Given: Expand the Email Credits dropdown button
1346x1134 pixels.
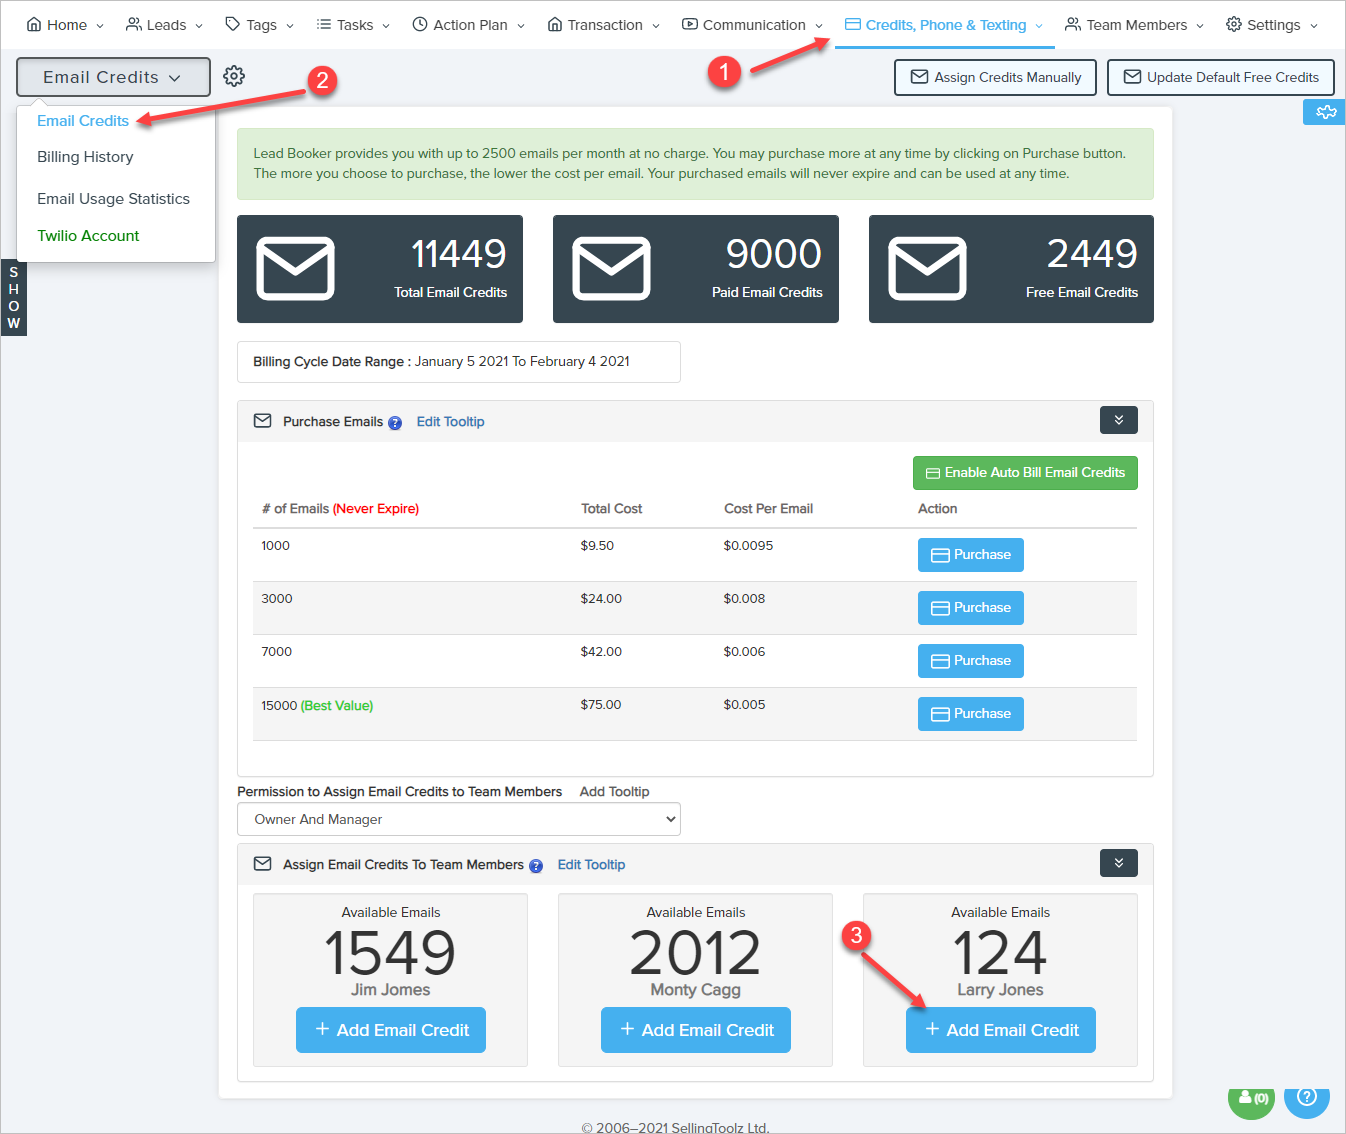Looking at the screenshot, I should coord(113,77).
